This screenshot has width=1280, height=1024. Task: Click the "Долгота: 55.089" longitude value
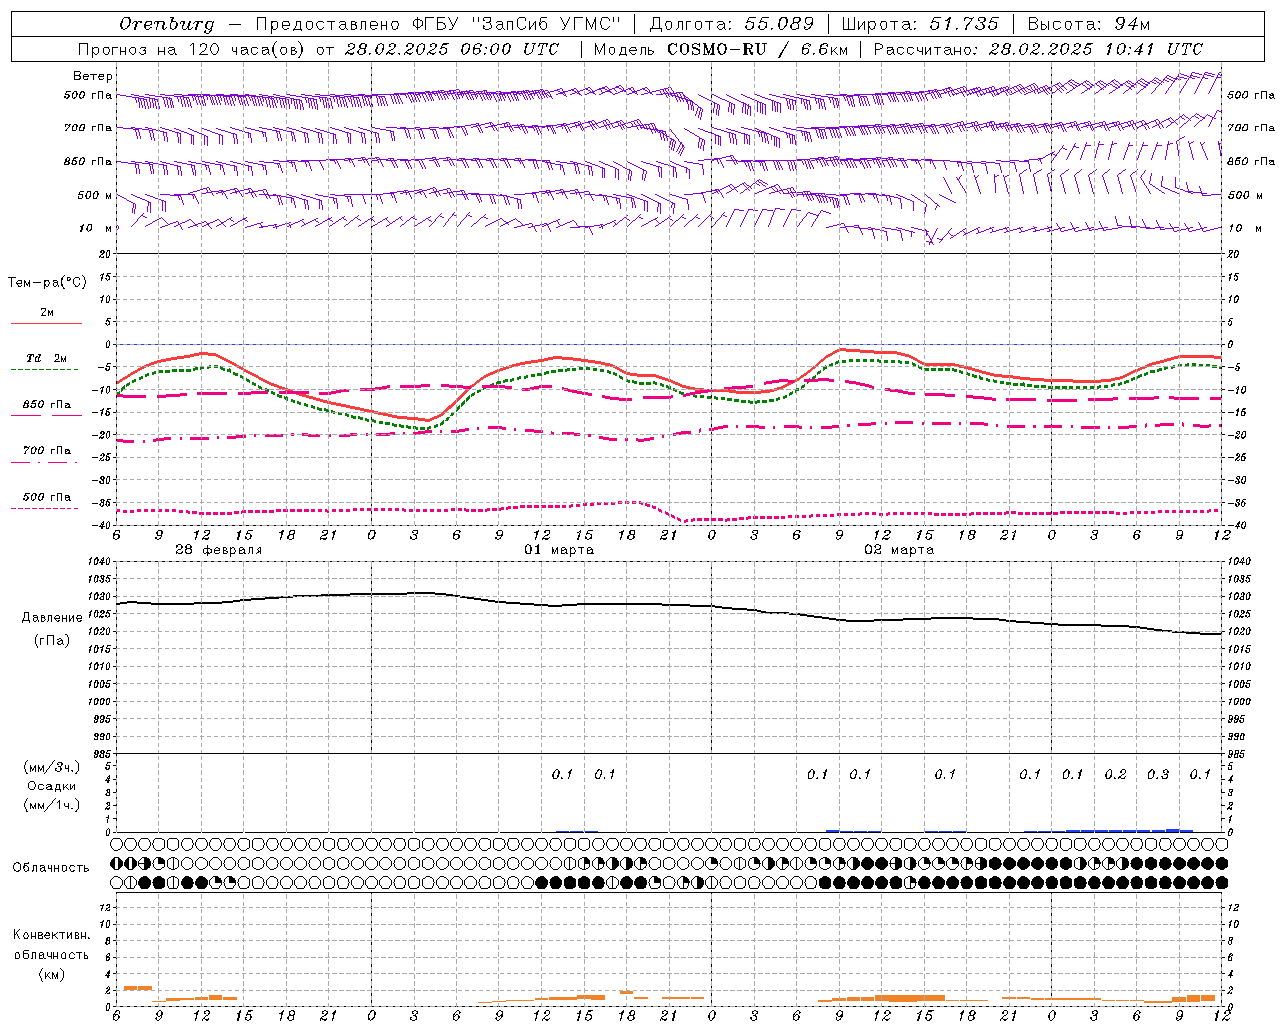(x=732, y=24)
